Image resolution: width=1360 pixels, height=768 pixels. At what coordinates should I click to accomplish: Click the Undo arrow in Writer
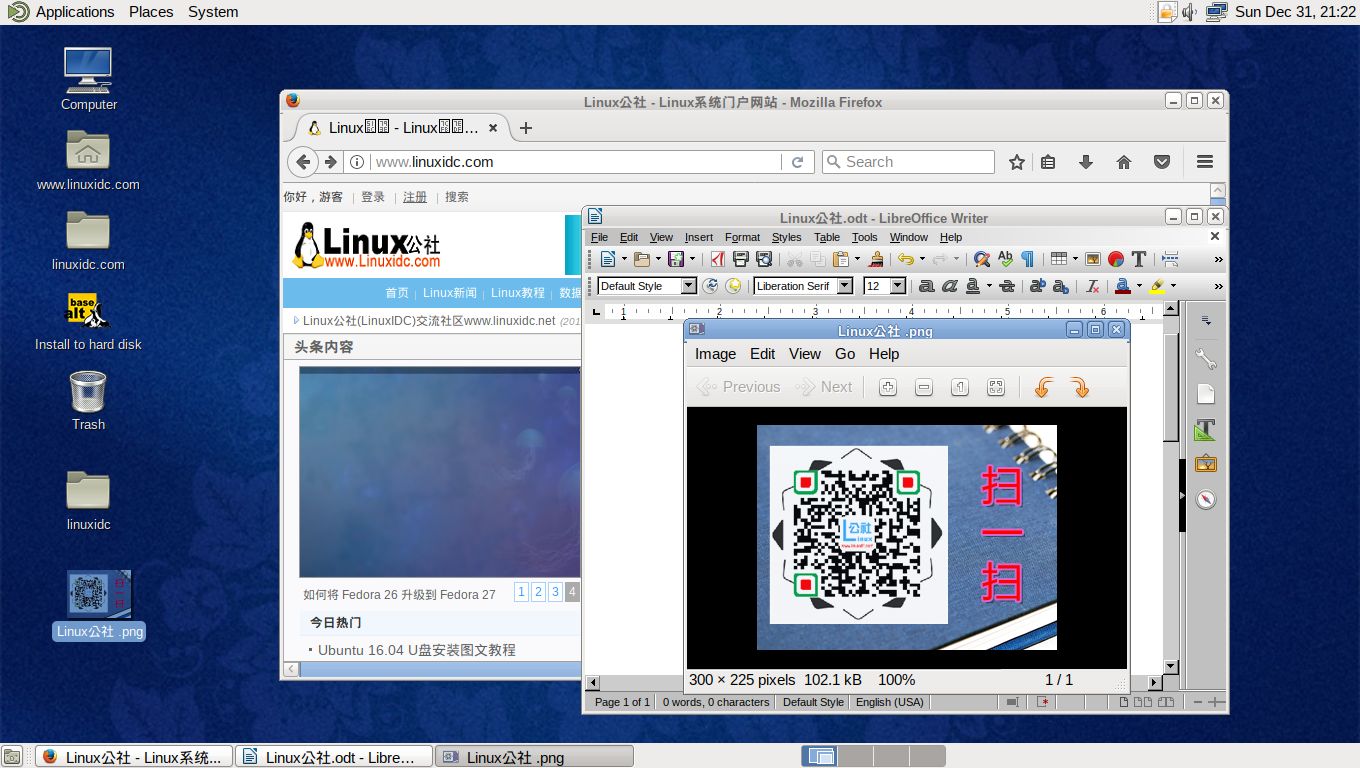coord(906,259)
